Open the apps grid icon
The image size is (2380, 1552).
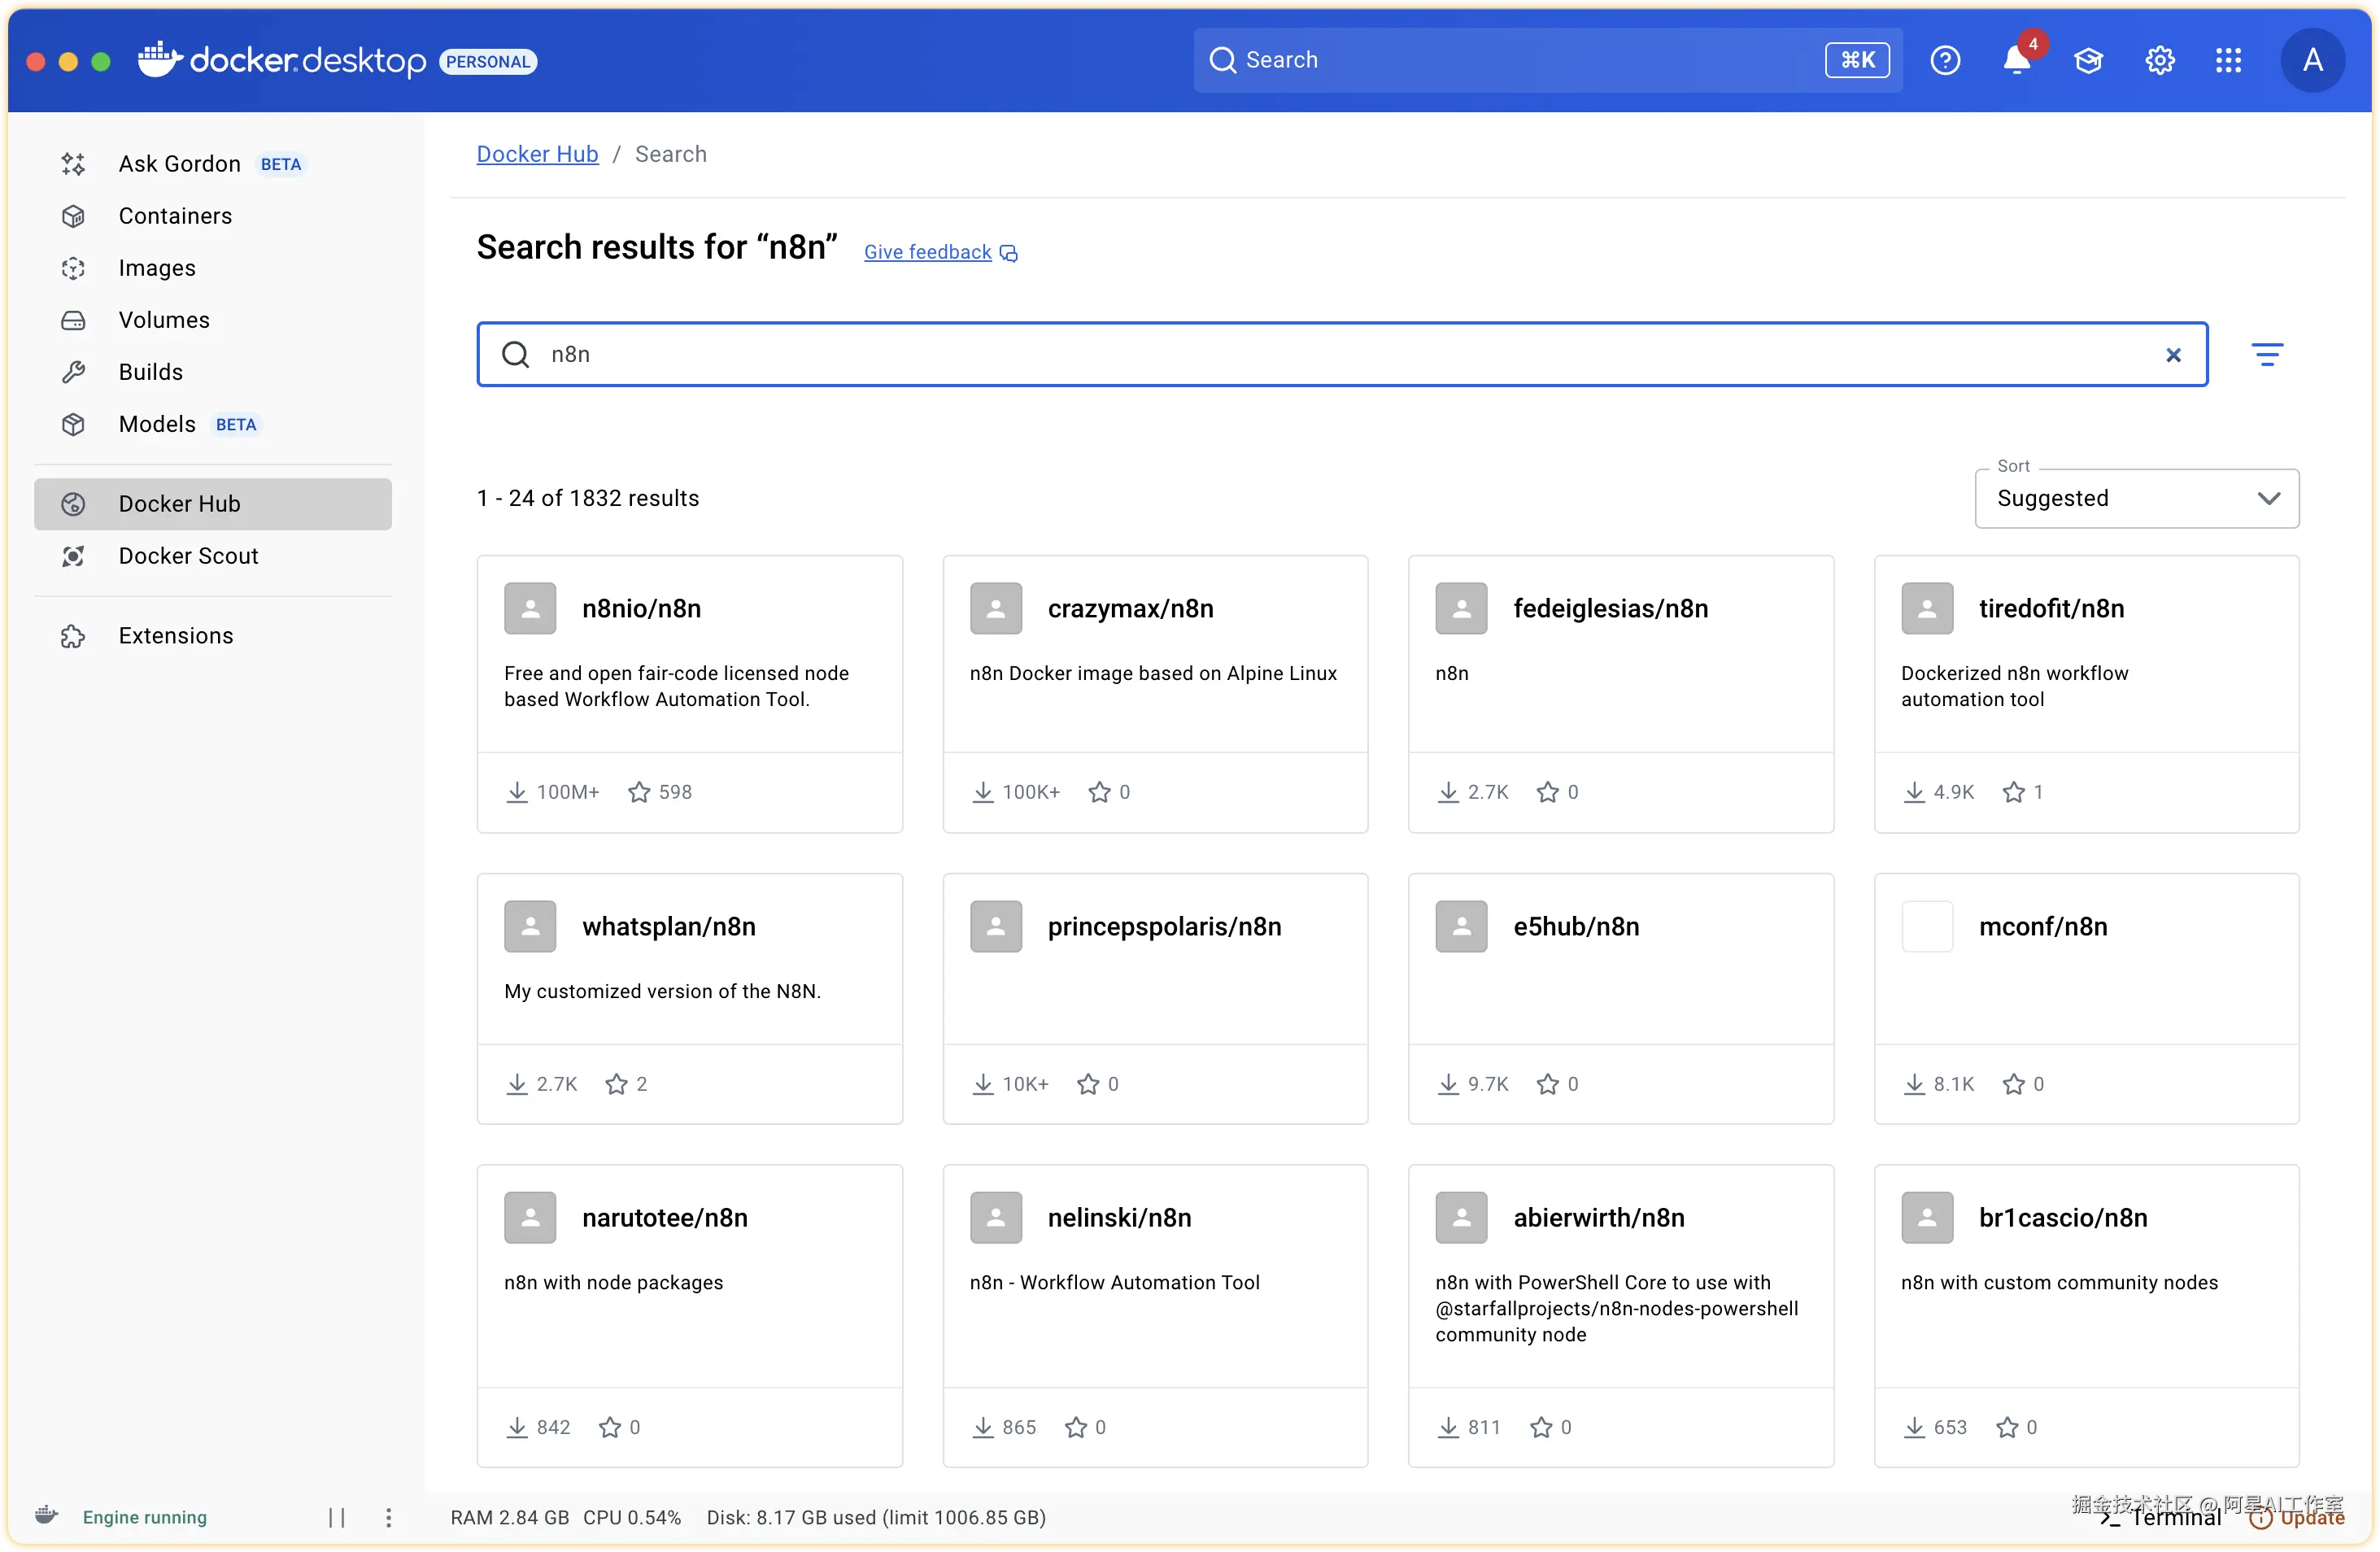click(x=2228, y=61)
